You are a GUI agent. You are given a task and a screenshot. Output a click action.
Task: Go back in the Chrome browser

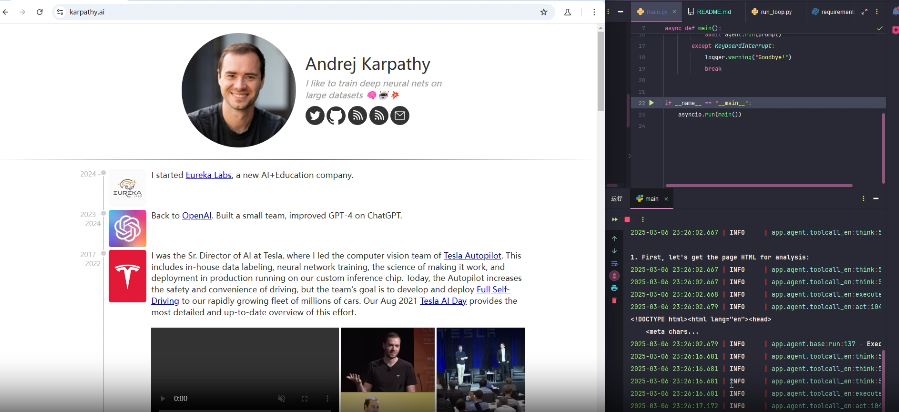click(6, 12)
